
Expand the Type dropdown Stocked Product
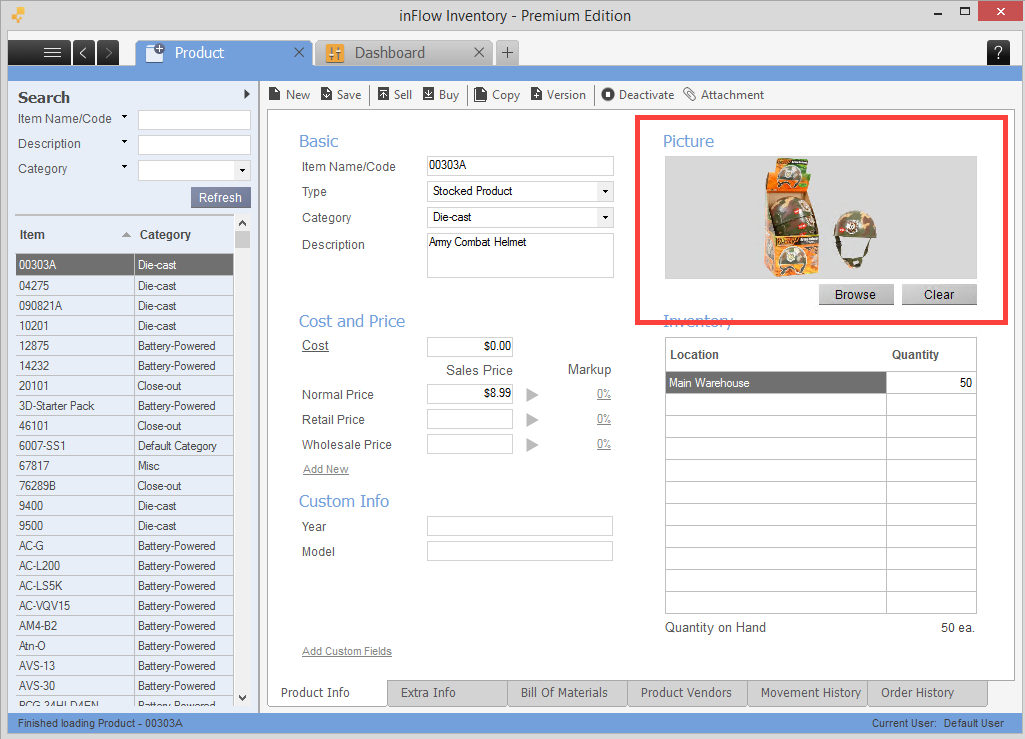605,192
